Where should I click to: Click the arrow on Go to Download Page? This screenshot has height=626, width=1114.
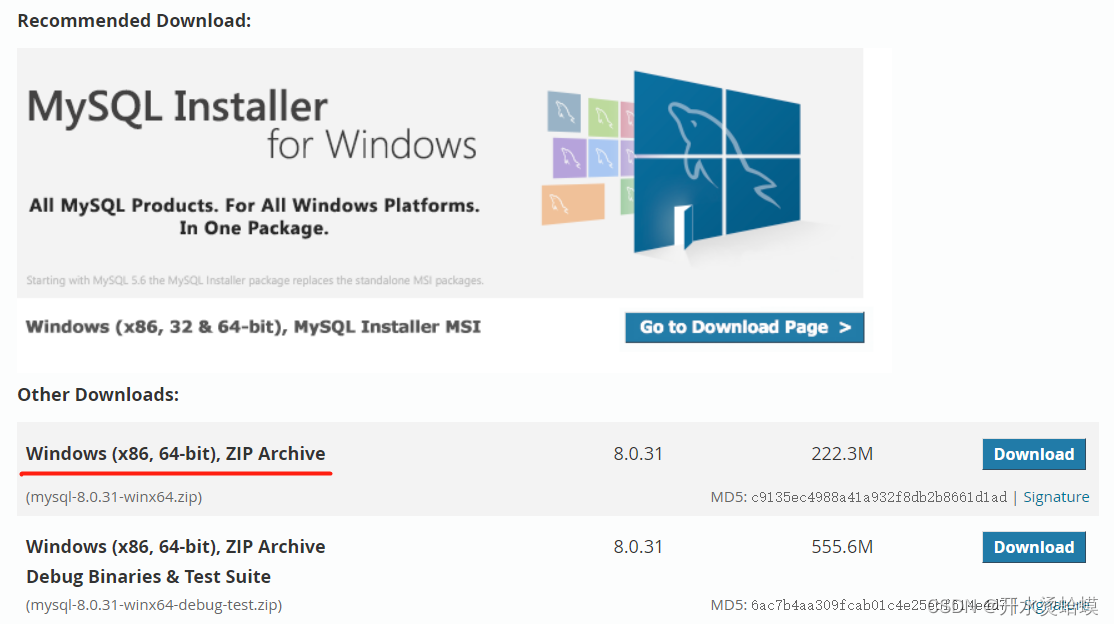point(845,327)
